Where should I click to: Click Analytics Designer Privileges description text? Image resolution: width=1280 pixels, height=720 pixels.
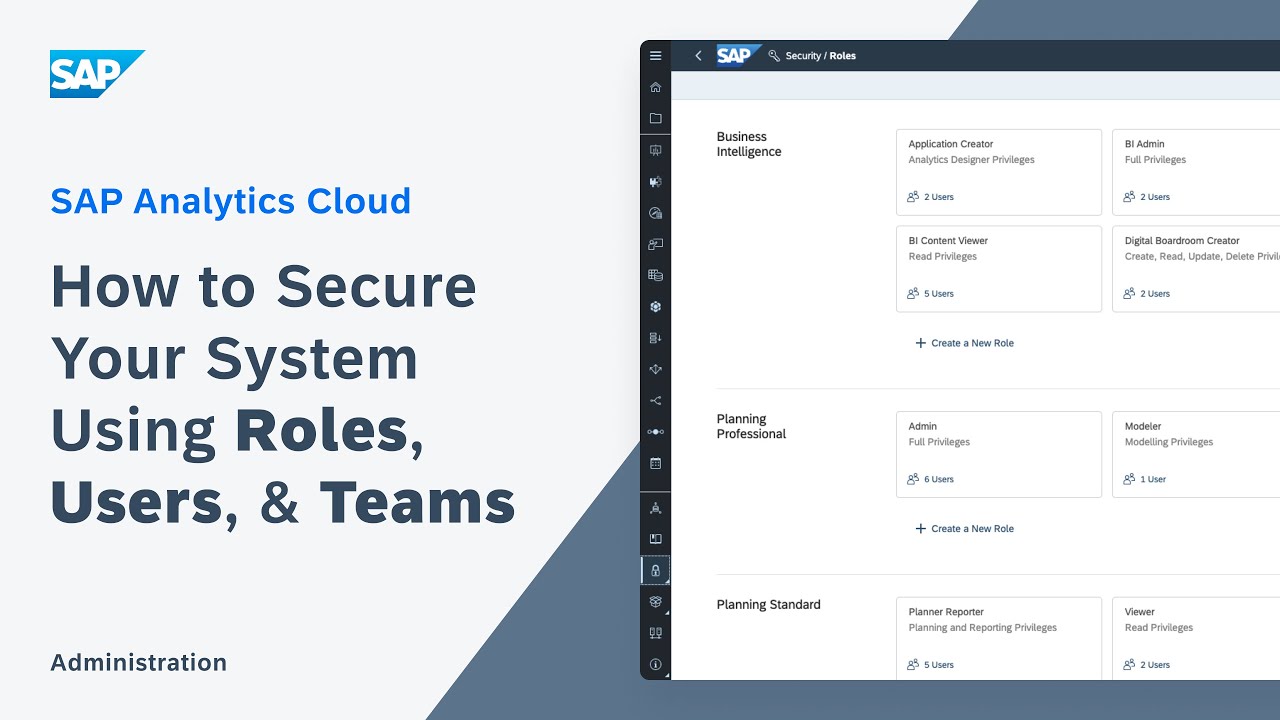[x=971, y=160]
